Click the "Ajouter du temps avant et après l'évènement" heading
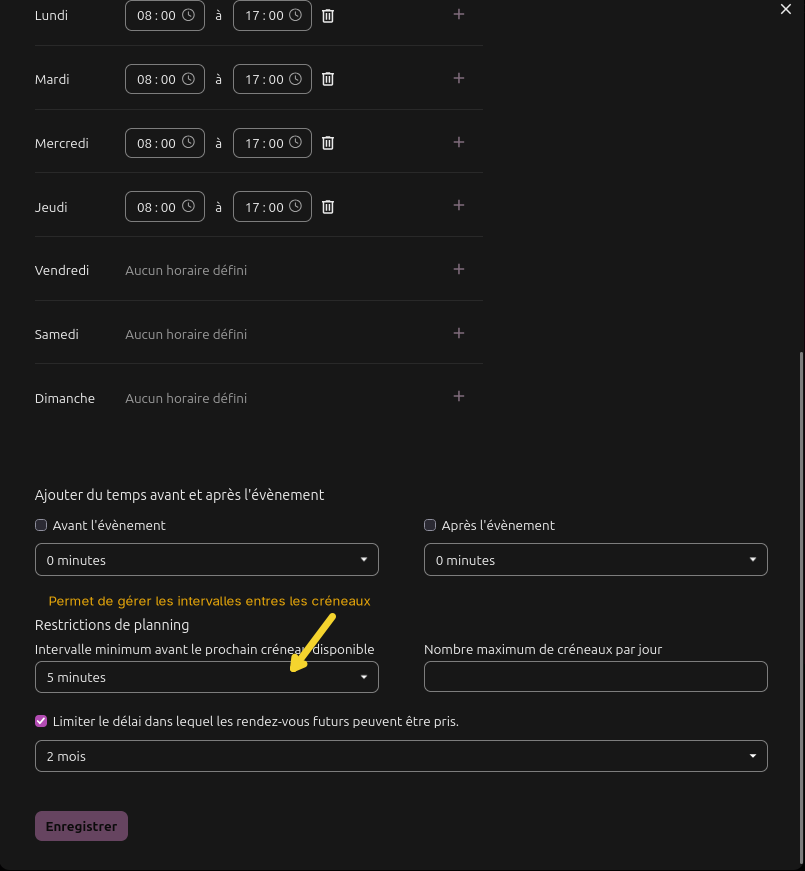Viewport: 805px width, 871px height. pos(179,495)
